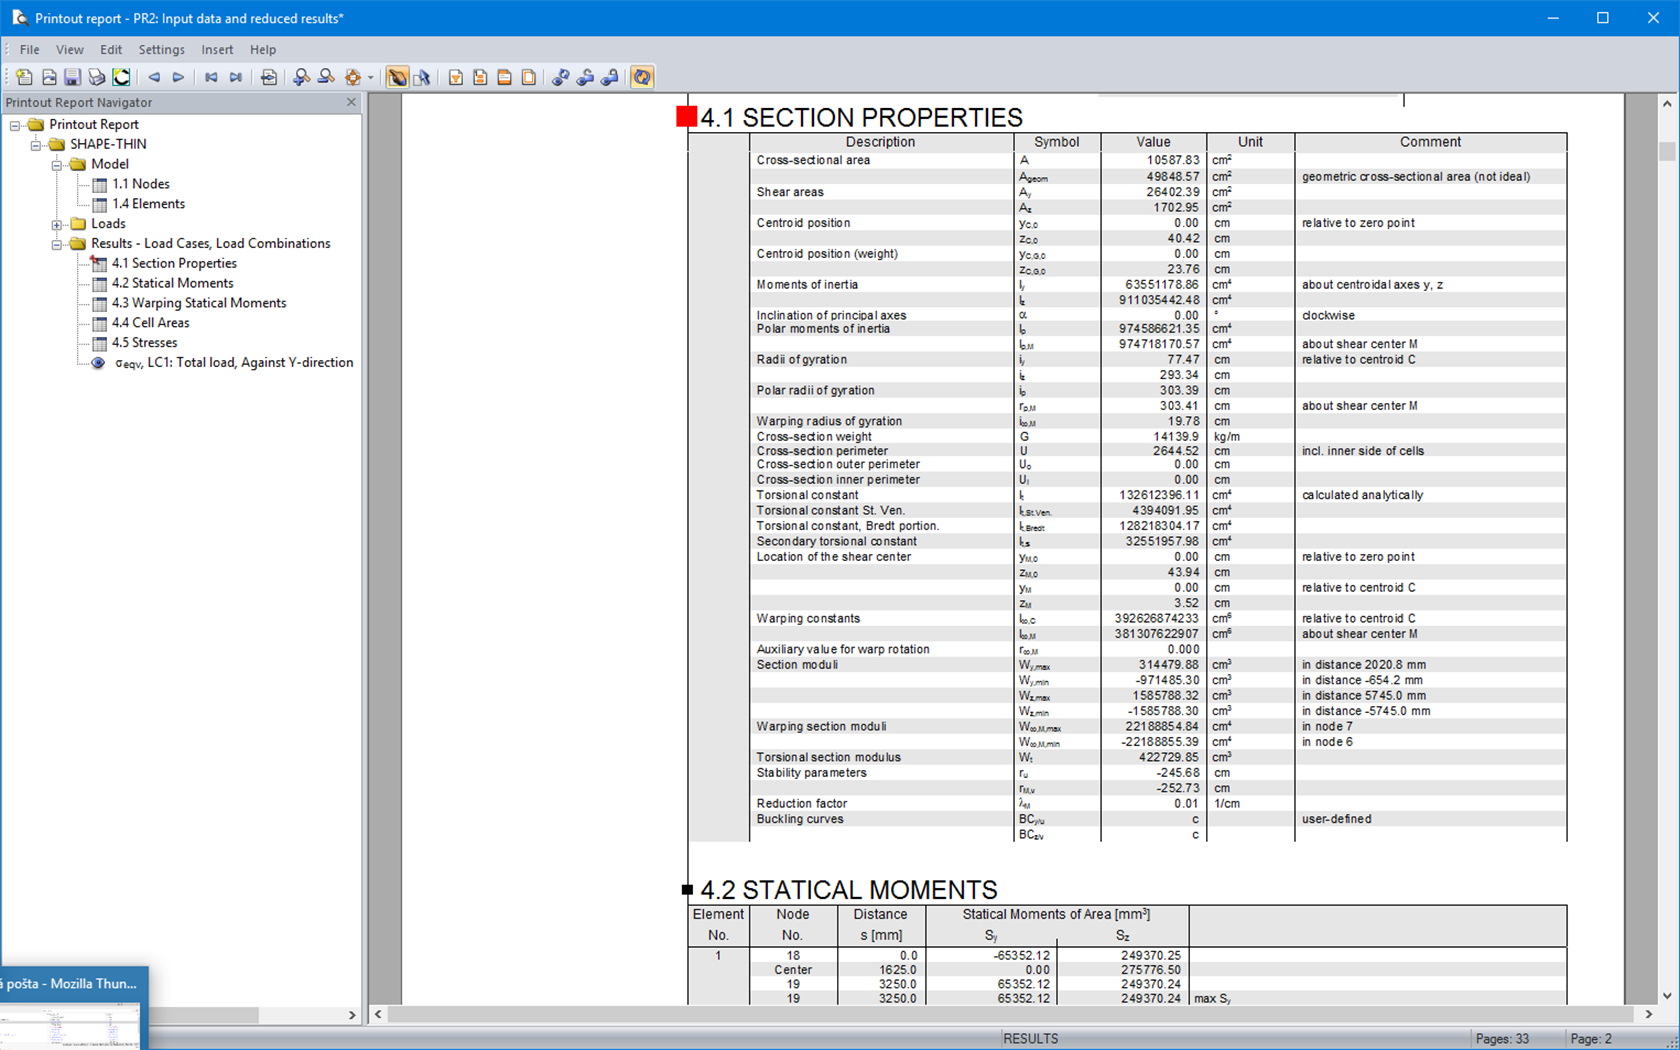Click Page: 2 in the status bar
The width and height of the screenshot is (1680, 1050).
[1591, 1039]
